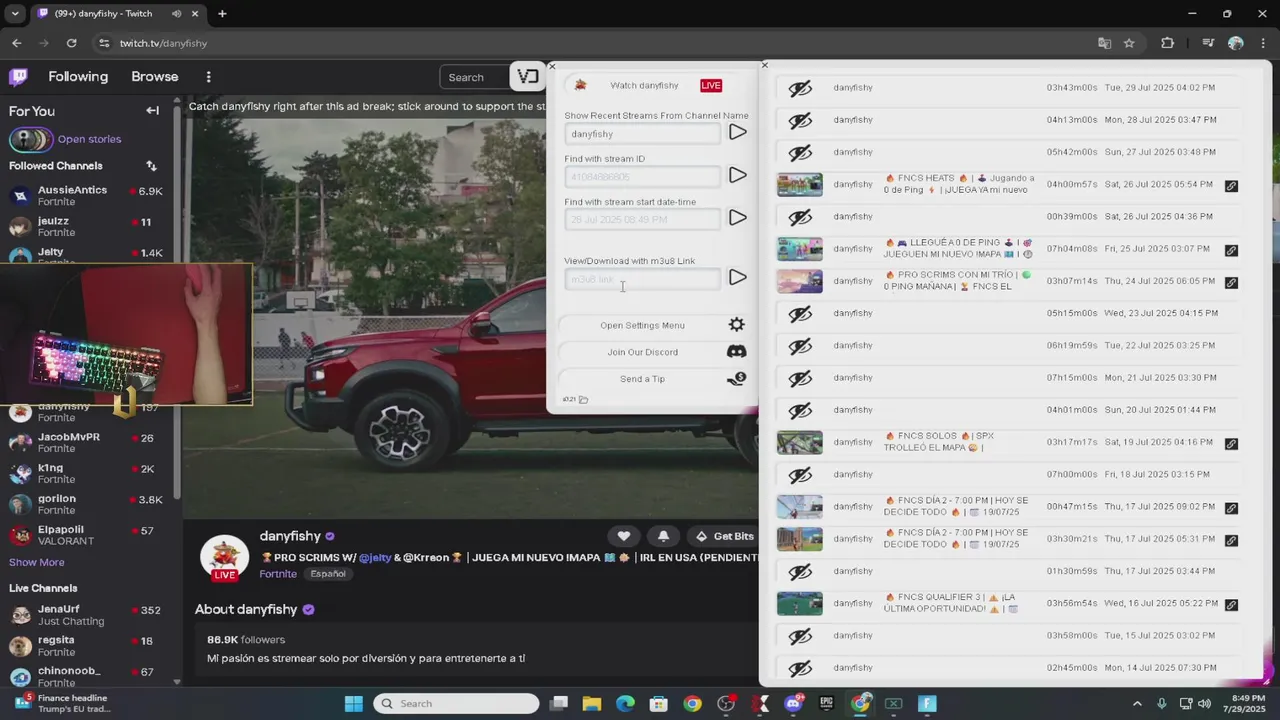Open a new Chrome tab
Image resolution: width=1280 pixels, height=720 pixels.
222,14
